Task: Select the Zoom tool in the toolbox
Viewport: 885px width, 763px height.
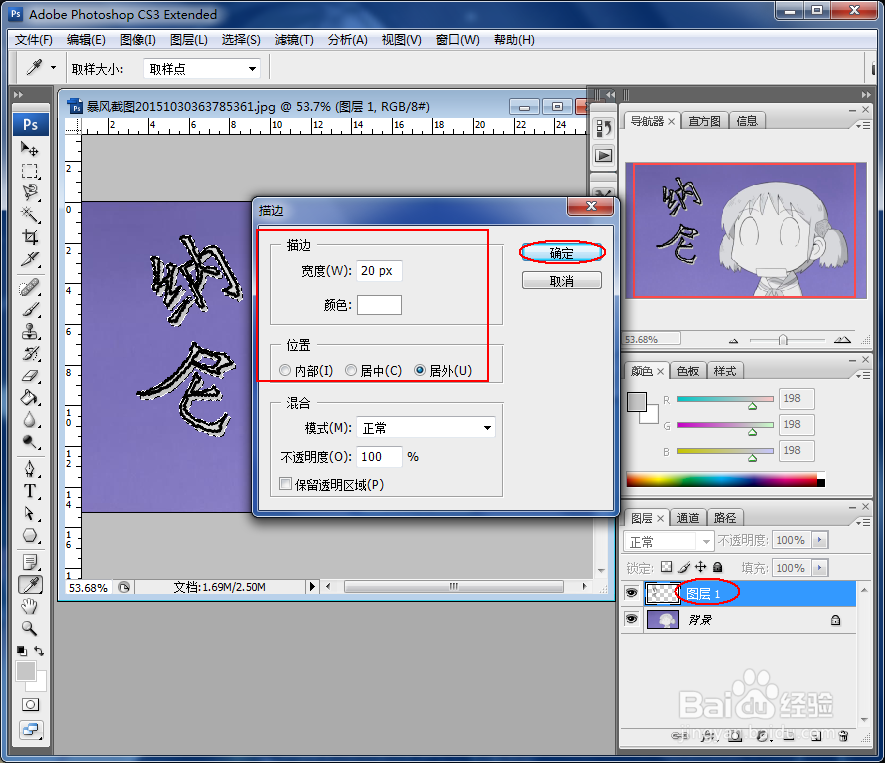Action: 30,628
